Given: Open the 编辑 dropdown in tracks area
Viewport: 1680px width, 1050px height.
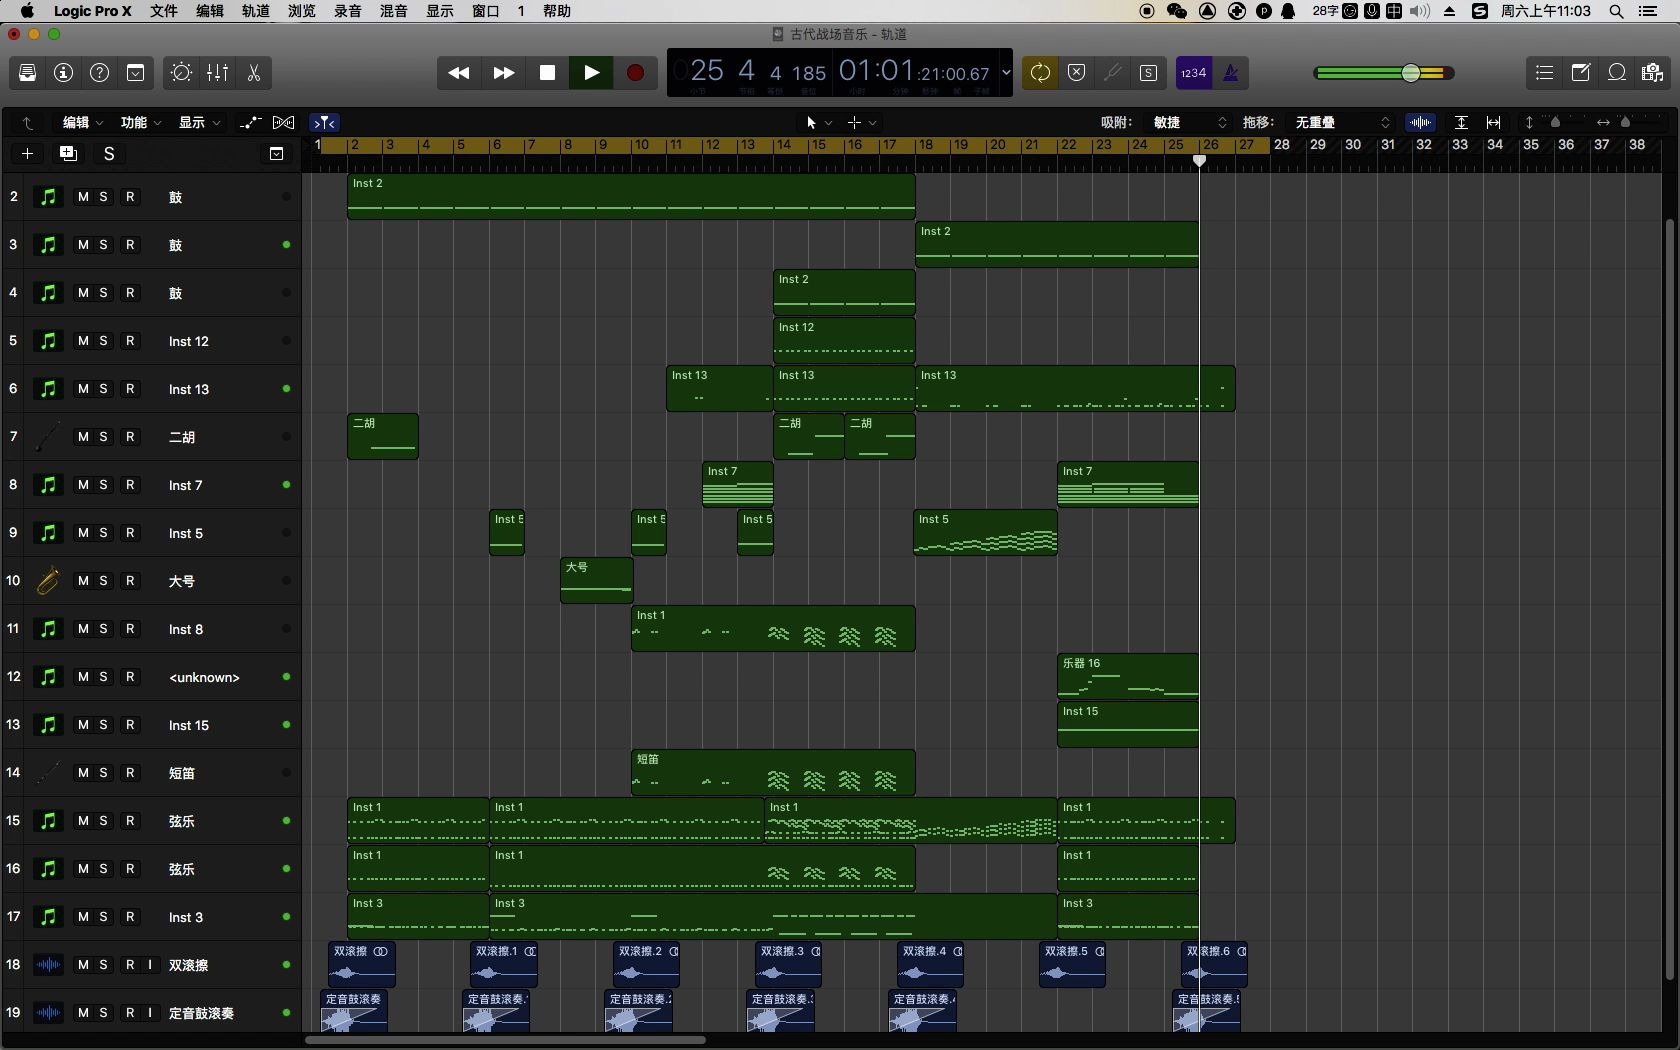Looking at the screenshot, I should click(x=83, y=123).
